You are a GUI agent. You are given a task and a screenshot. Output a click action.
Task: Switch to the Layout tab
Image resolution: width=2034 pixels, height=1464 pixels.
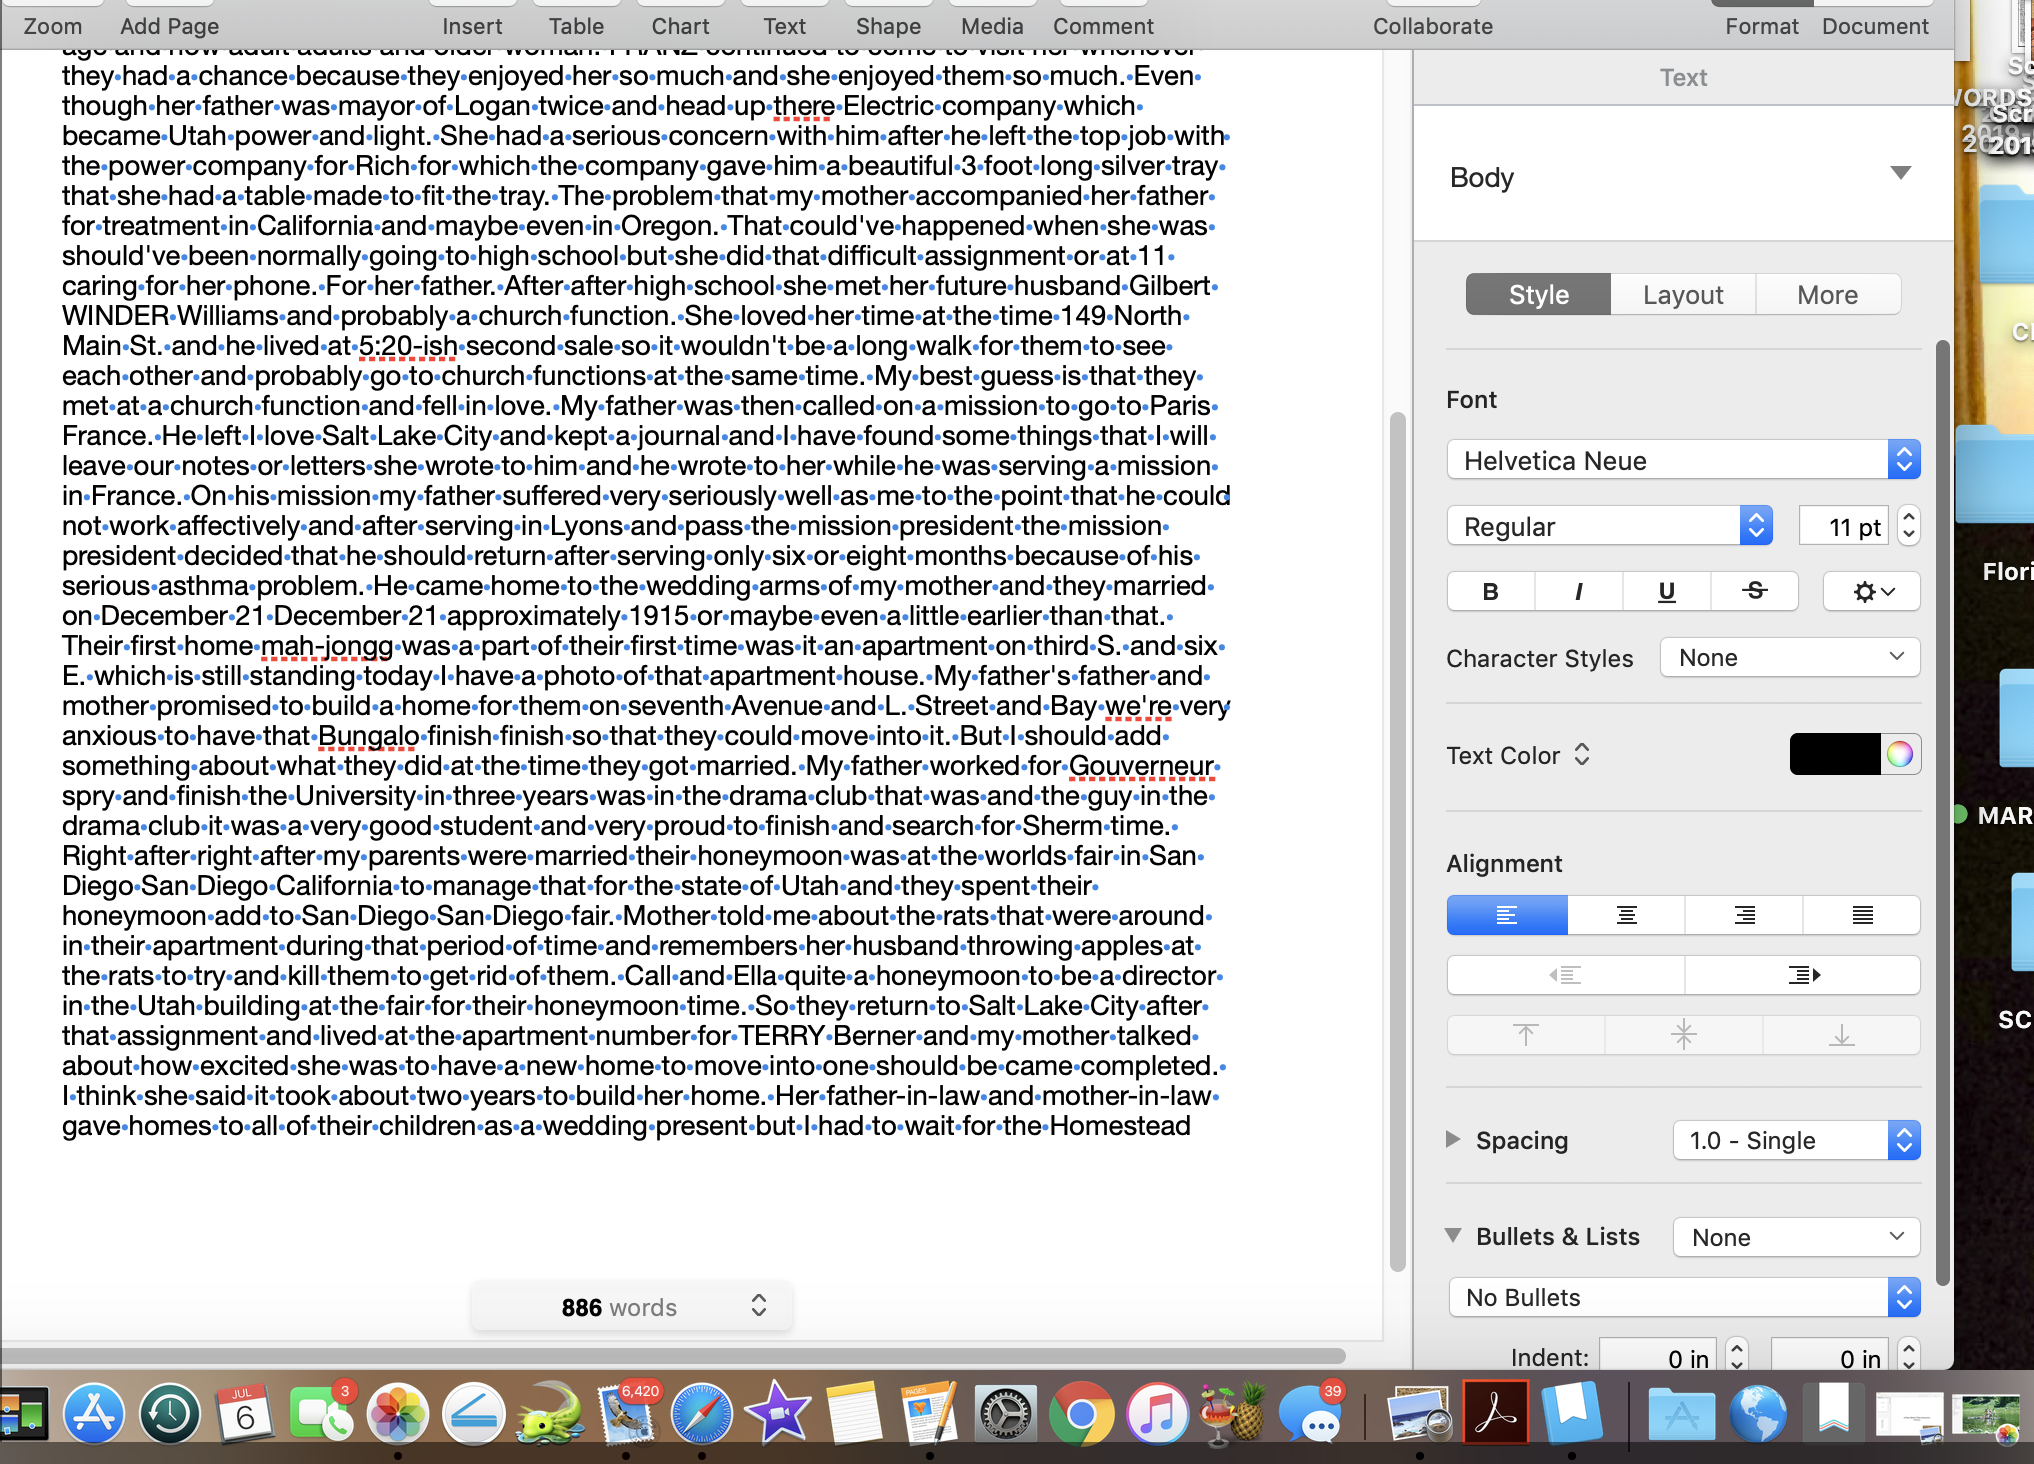[x=1683, y=295]
